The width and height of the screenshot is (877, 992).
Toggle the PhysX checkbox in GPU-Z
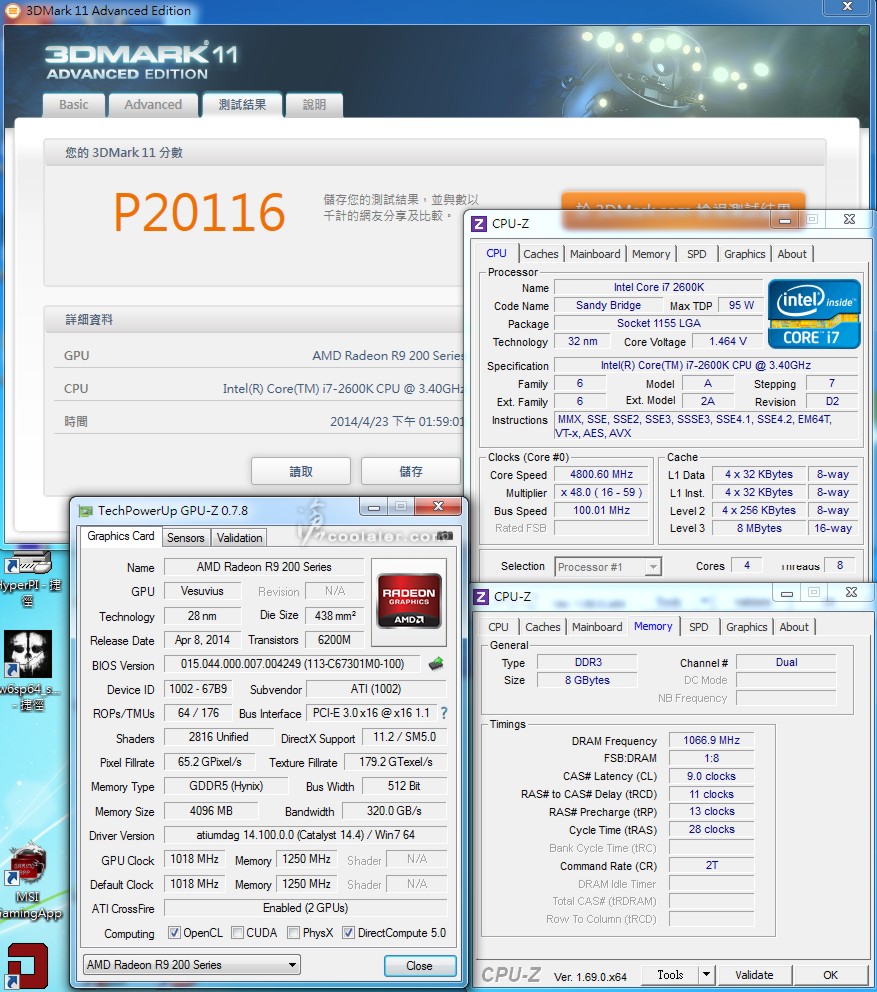(x=293, y=933)
